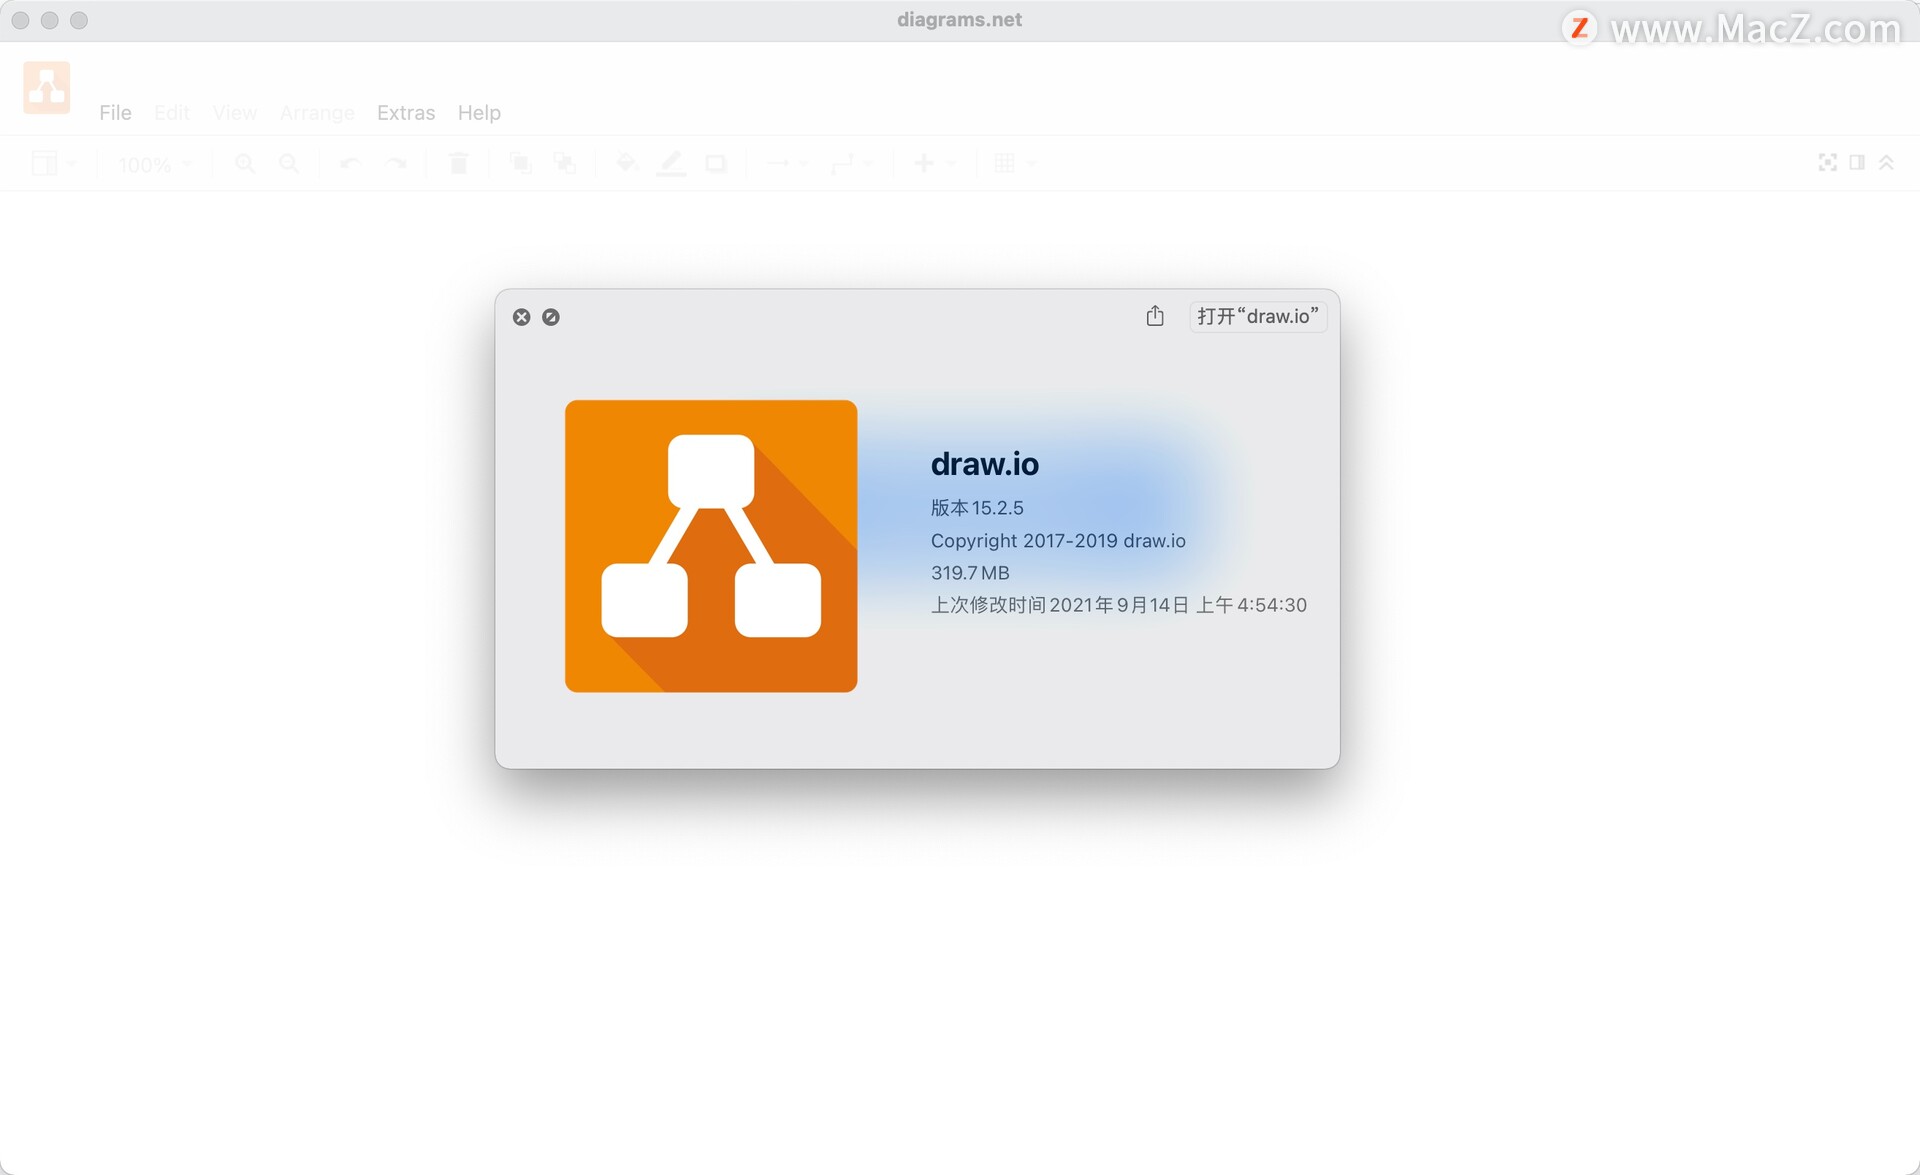1920x1175 pixels.
Task: Open the Extras menu
Action: [x=406, y=113]
